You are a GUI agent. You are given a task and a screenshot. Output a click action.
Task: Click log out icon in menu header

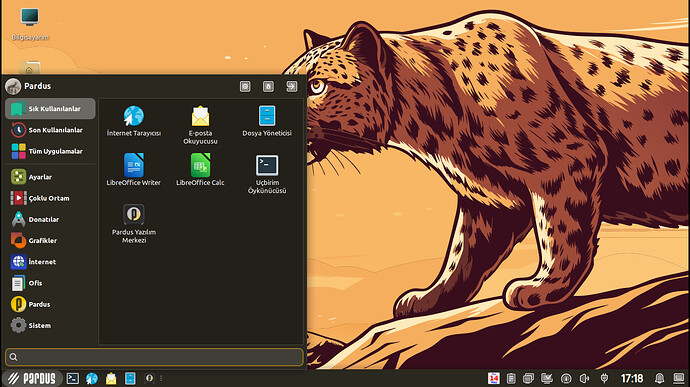coord(292,86)
